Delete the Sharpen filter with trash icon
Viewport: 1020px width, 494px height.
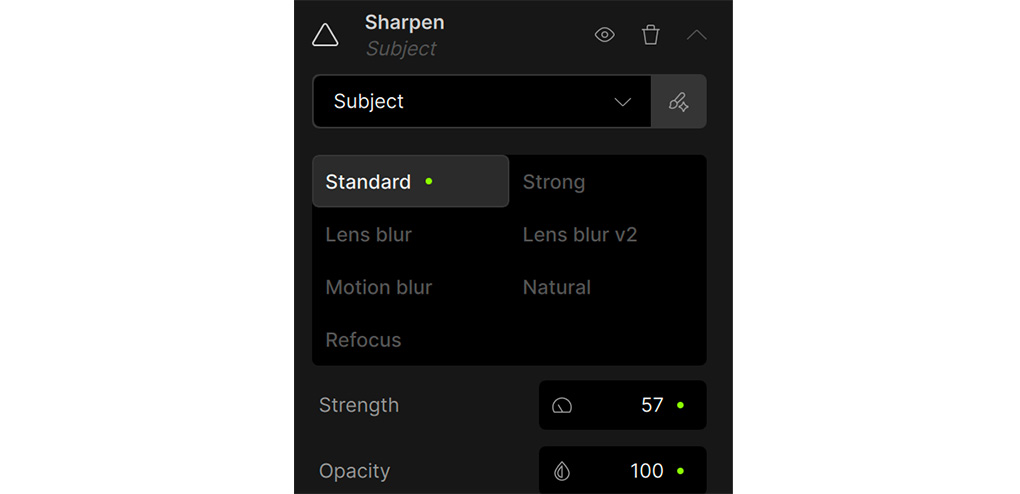(651, 35)
